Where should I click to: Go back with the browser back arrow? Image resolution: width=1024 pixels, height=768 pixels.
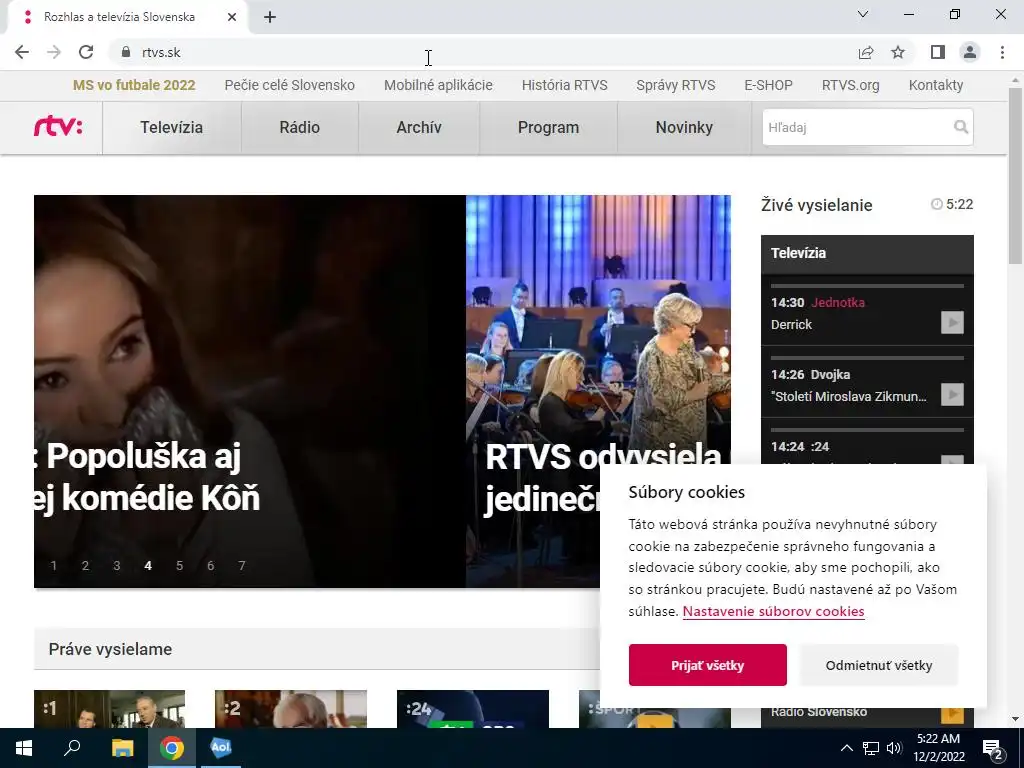22,52
